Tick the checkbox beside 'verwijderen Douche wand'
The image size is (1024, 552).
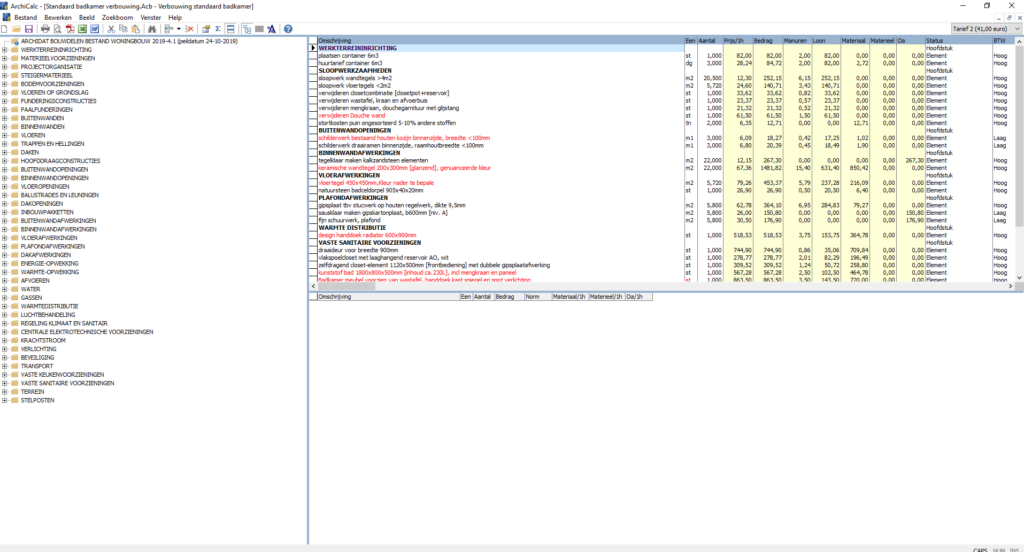click(x=313, y=116)
